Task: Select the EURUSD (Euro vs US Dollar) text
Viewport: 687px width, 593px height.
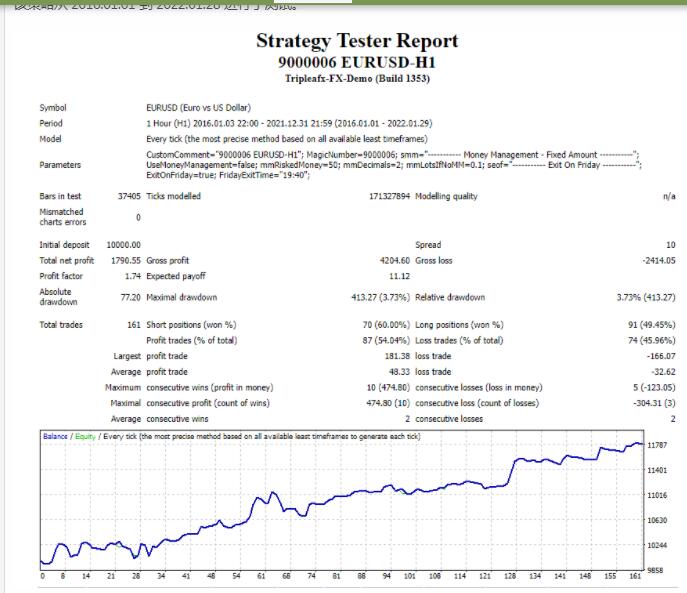Action: pyautogui.click(x=198, y=107)
